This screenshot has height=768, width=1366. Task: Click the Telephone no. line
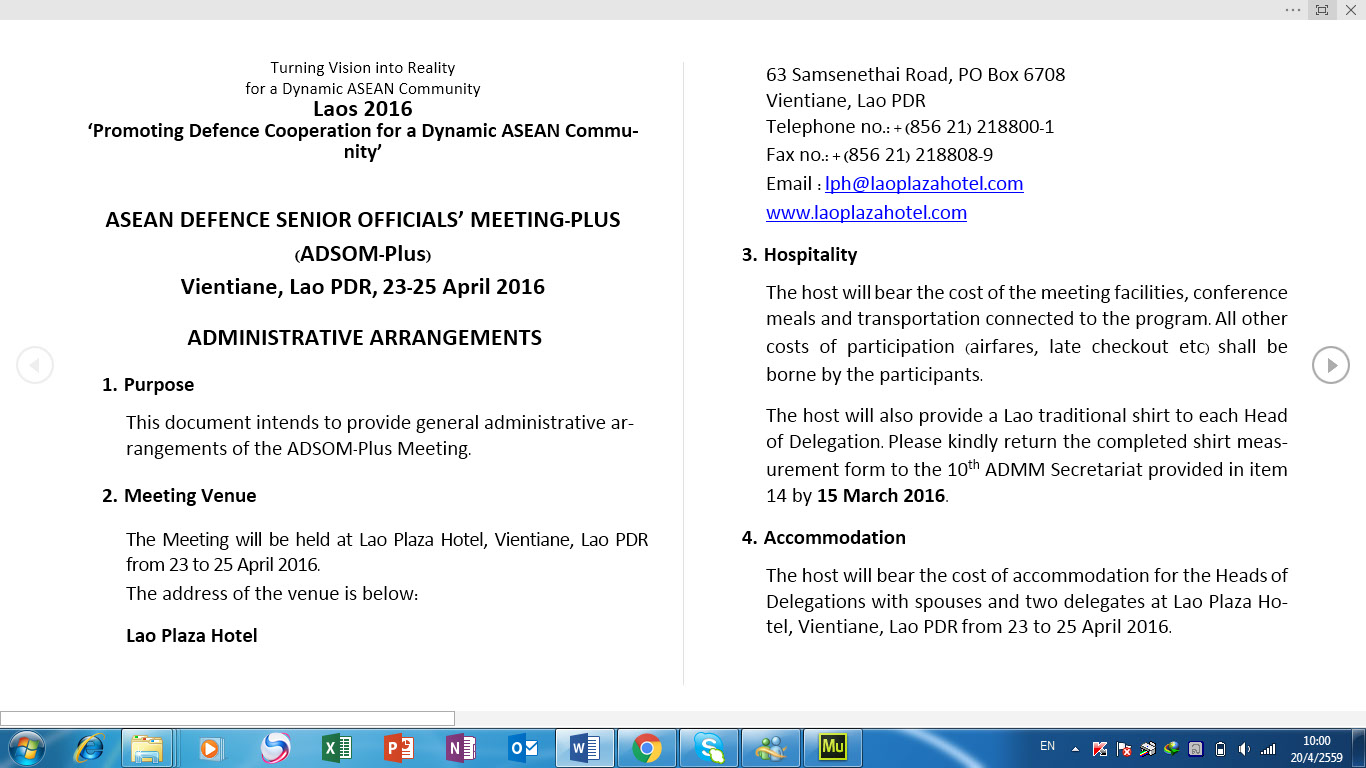[x=910, y=127]
